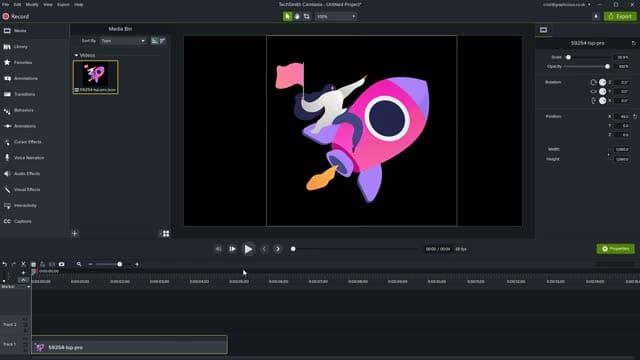The image size is (640, 360).
Task: Click the preview playhead scrubber handle
Action: coord(293,249)
